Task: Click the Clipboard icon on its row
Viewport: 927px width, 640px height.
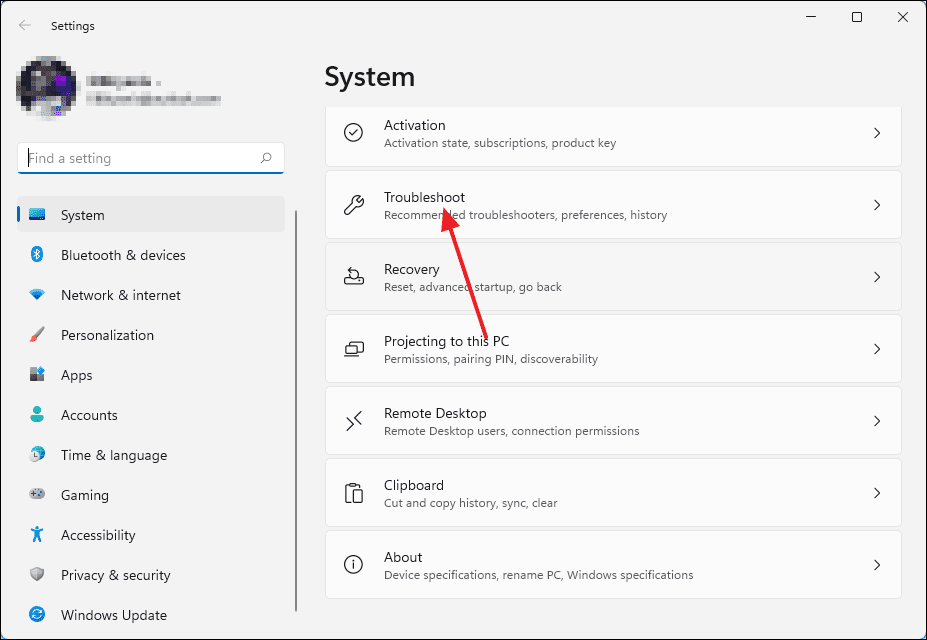Action: [x=353, y=492]
